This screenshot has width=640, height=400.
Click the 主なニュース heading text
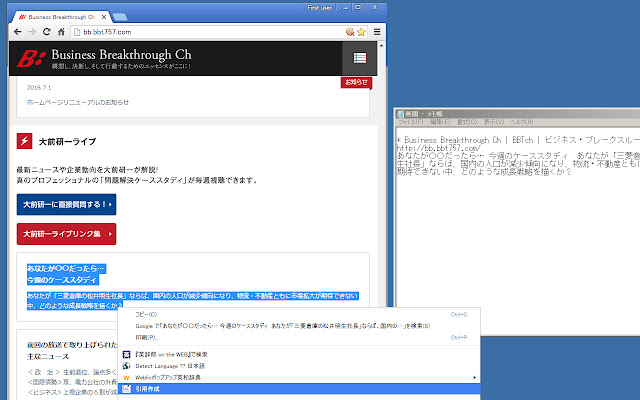click(x=48, y=357)
